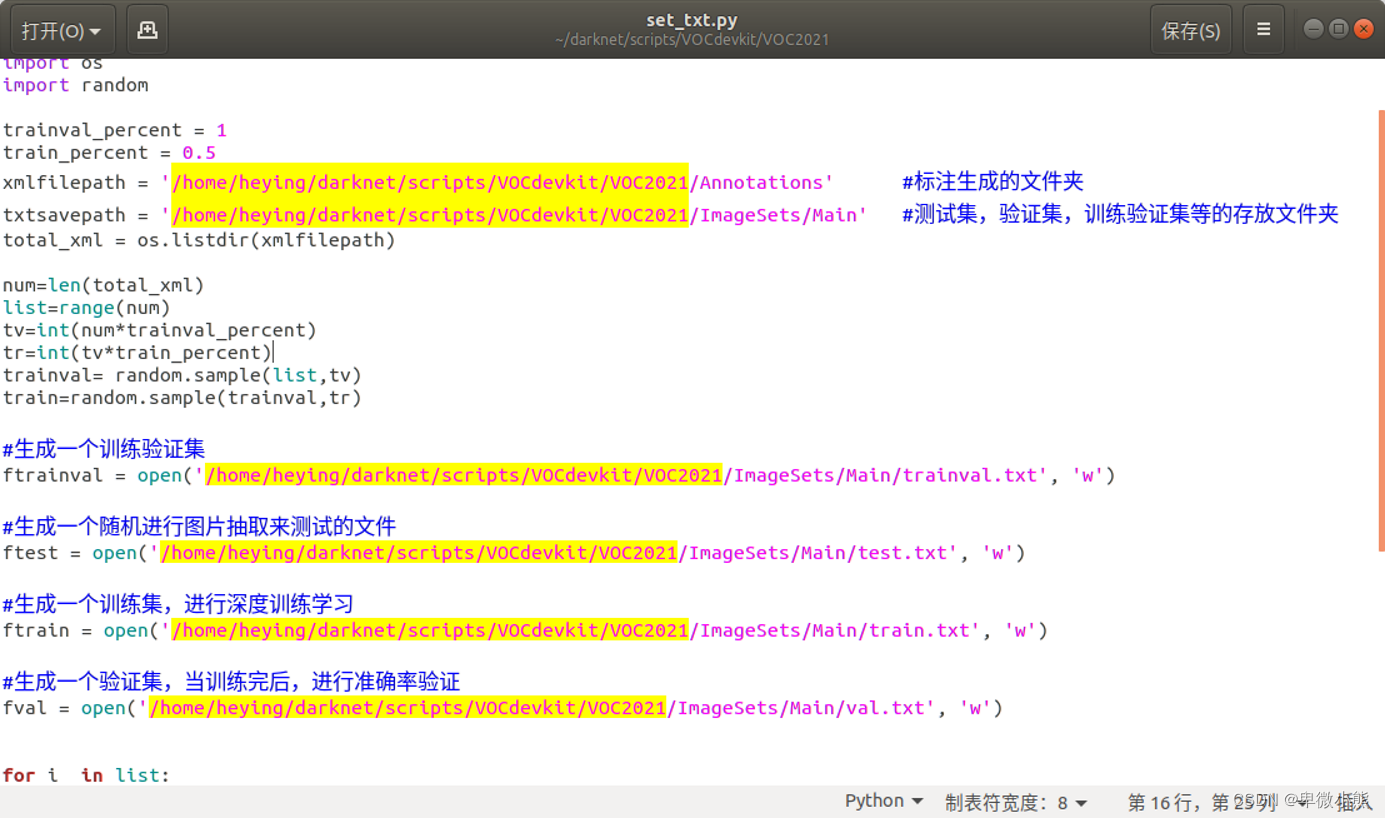Click the line 'train=random.sample(trainval,tr)'

(182, 398)
